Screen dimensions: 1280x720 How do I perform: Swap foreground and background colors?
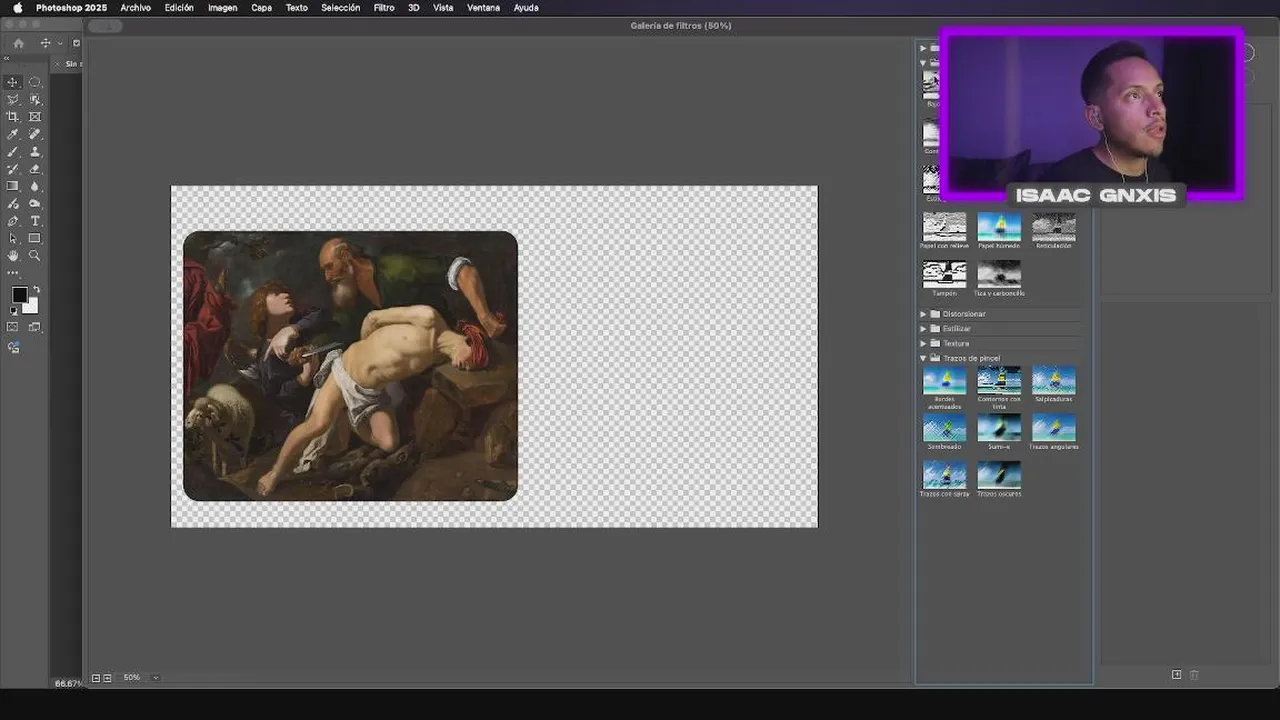(36, 289)
